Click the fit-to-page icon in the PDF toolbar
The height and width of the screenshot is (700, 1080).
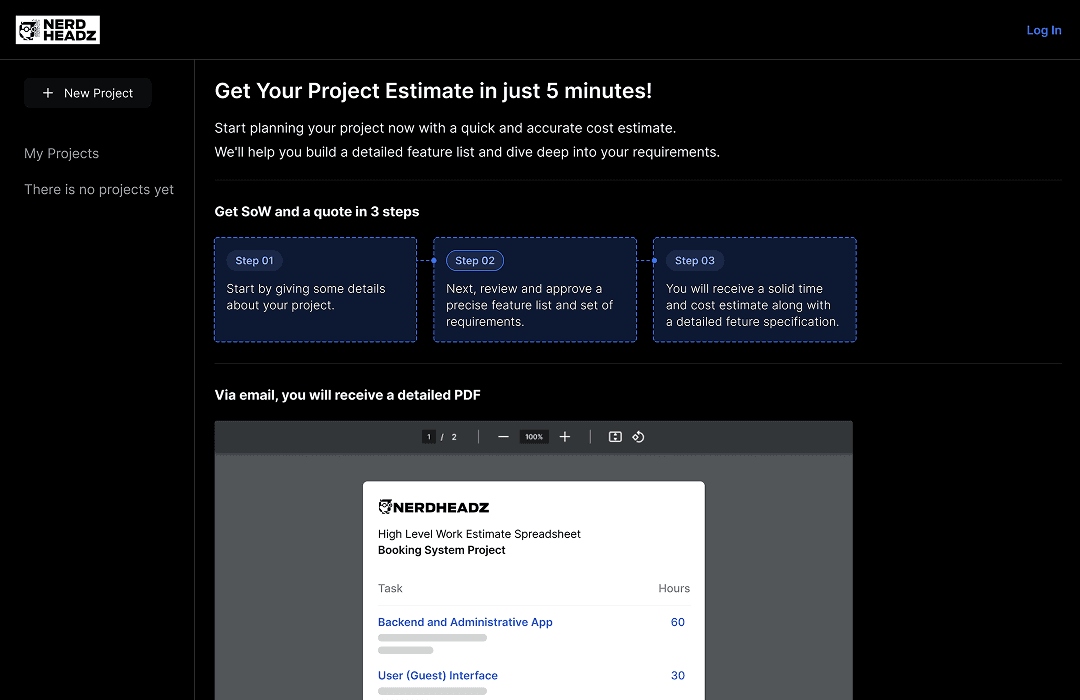click(x=615, y=437)
